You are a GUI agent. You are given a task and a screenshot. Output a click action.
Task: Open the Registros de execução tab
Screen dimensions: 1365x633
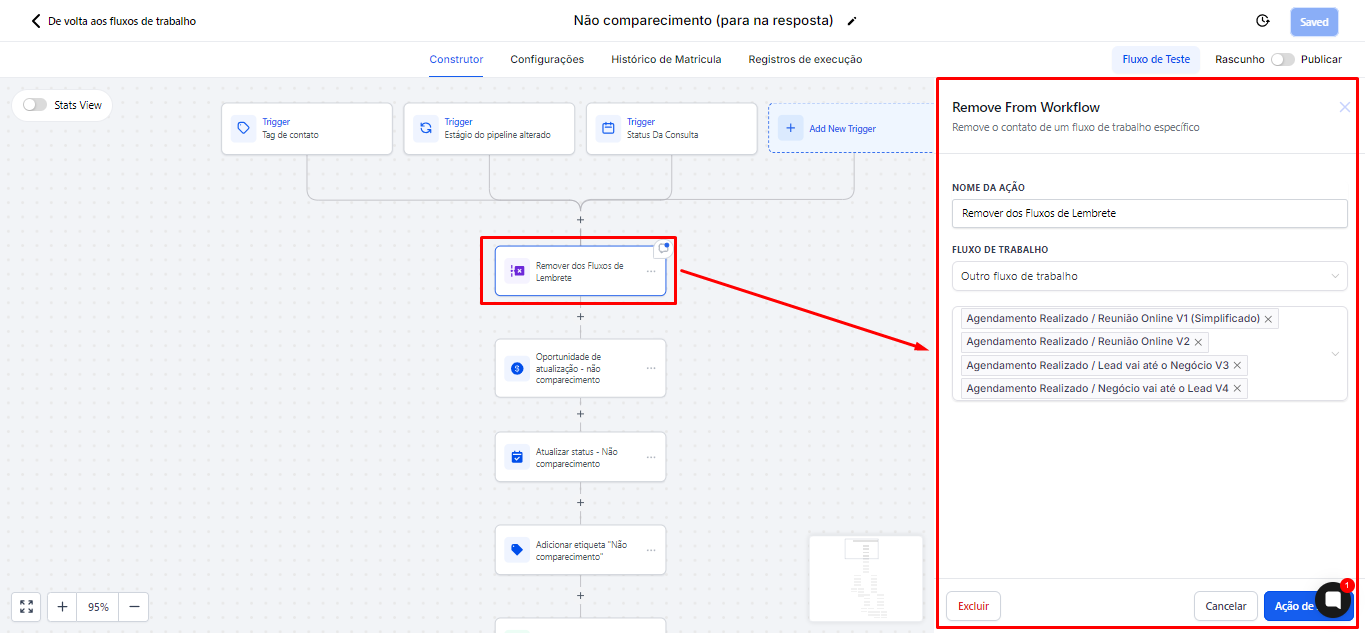coord(805,59)
